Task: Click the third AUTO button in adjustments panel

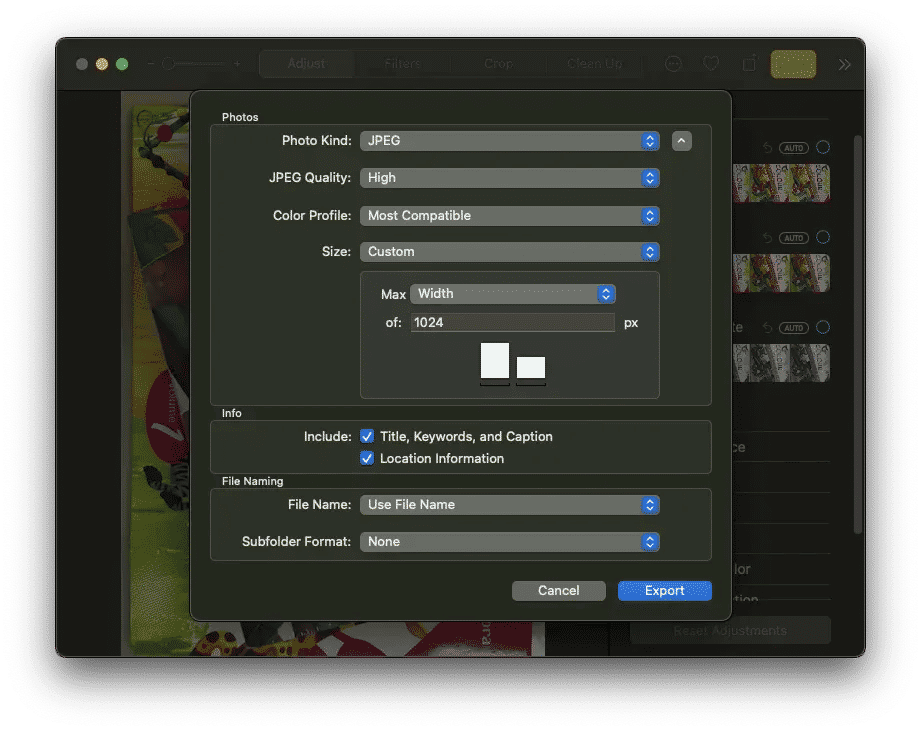Action: 794,328
